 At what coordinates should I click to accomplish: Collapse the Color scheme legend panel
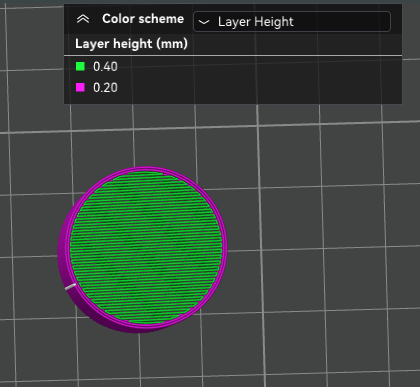click(83, 19)
